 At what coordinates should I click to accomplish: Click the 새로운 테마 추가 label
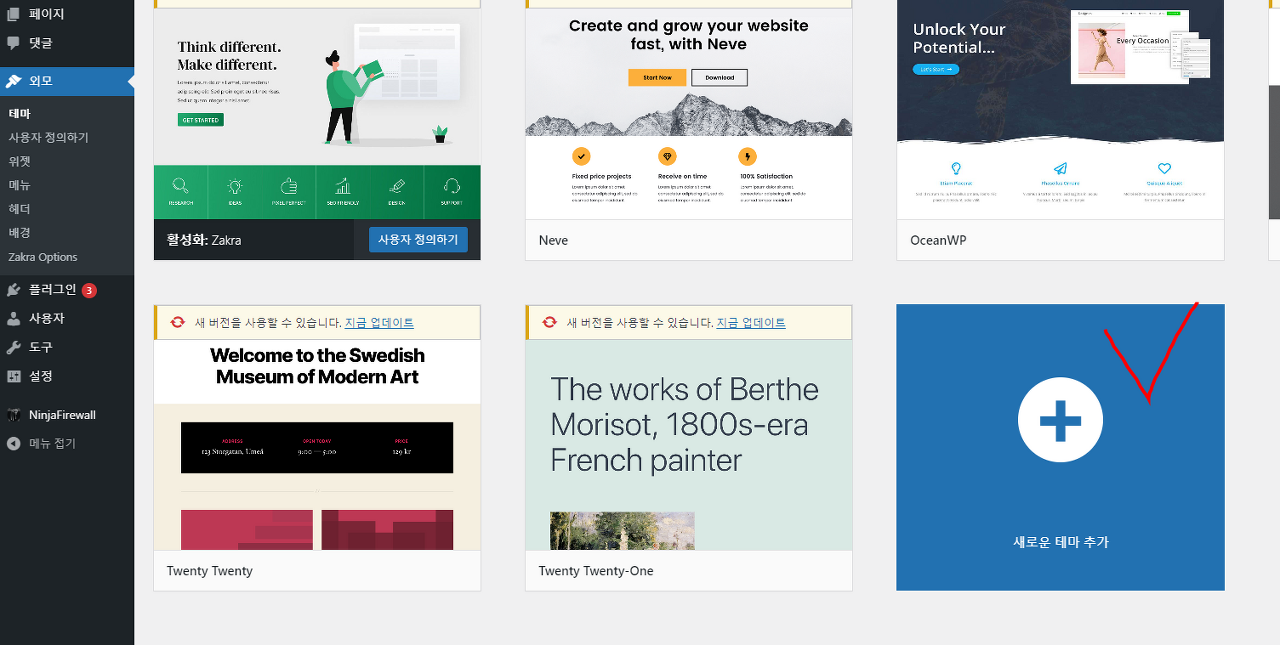(1061, 542)
